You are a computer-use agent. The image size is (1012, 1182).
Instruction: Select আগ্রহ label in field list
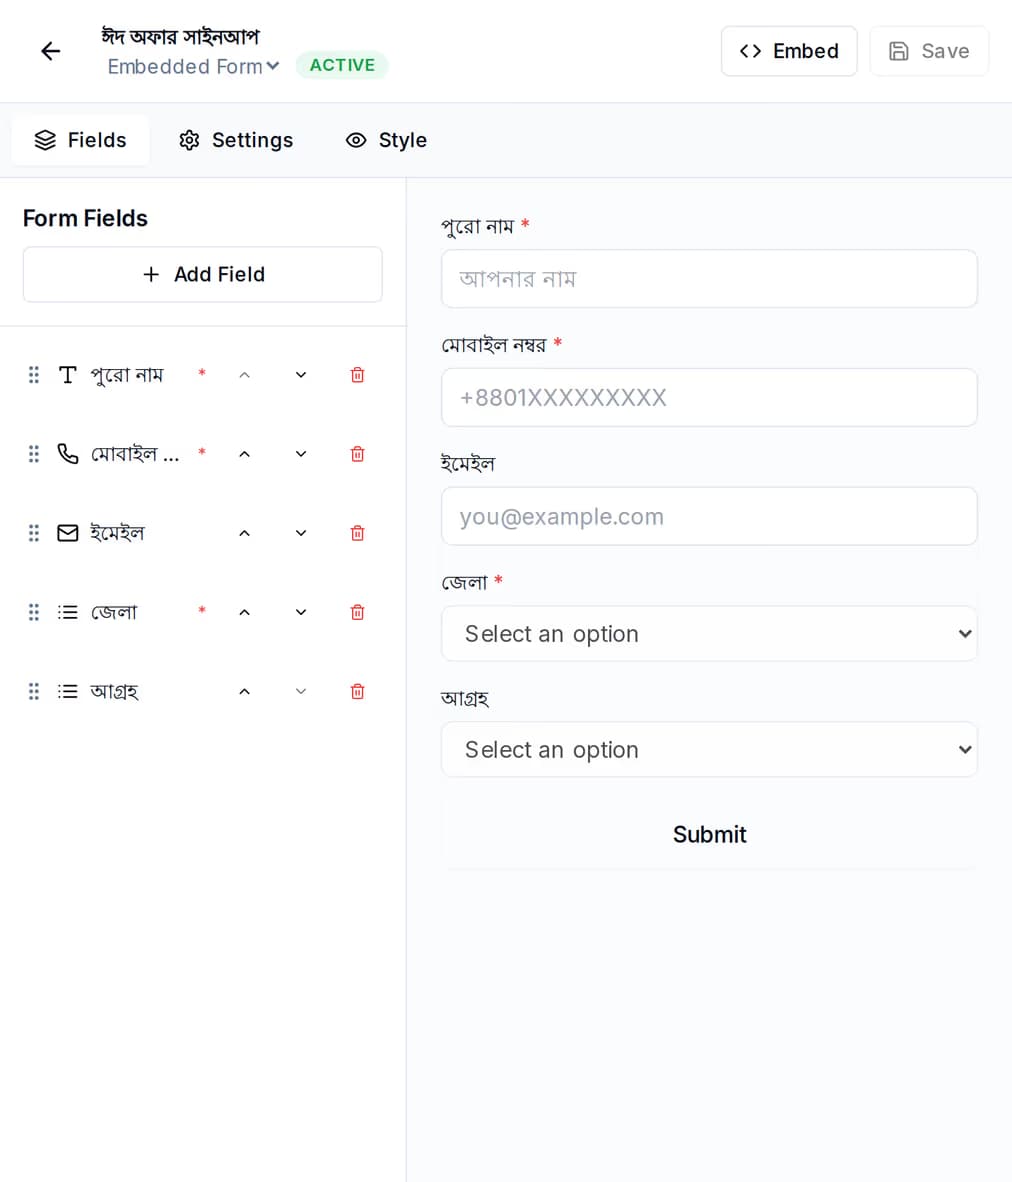tap(115, 691)
